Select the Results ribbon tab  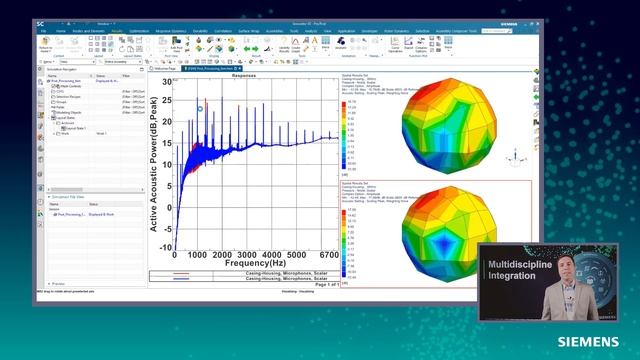pos(117,31)
